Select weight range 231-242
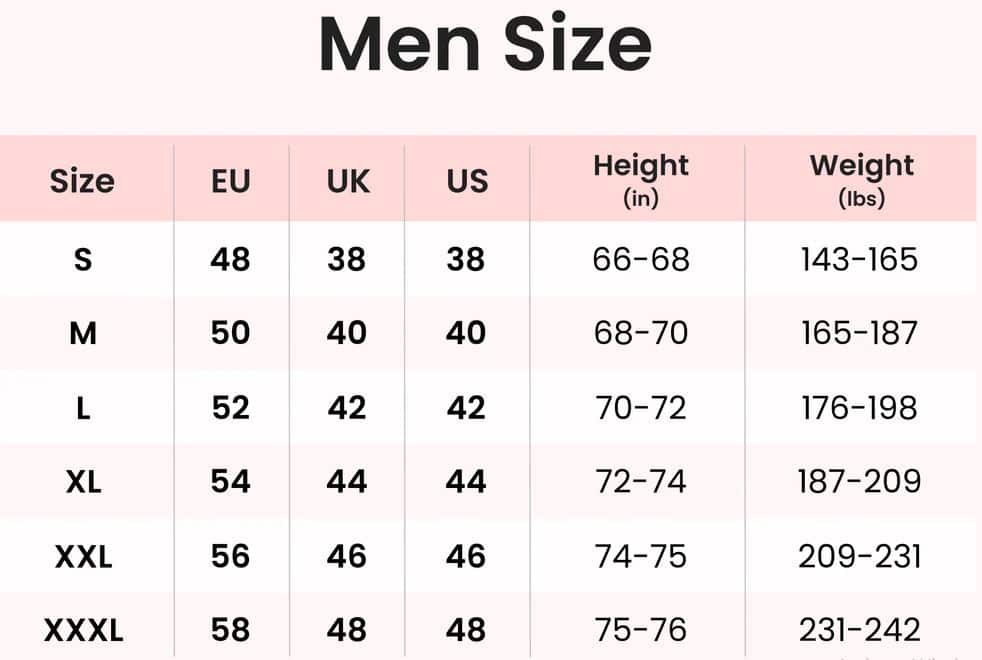Image resolution: width=982 pixels, height=660 pixels. [859, 631]
